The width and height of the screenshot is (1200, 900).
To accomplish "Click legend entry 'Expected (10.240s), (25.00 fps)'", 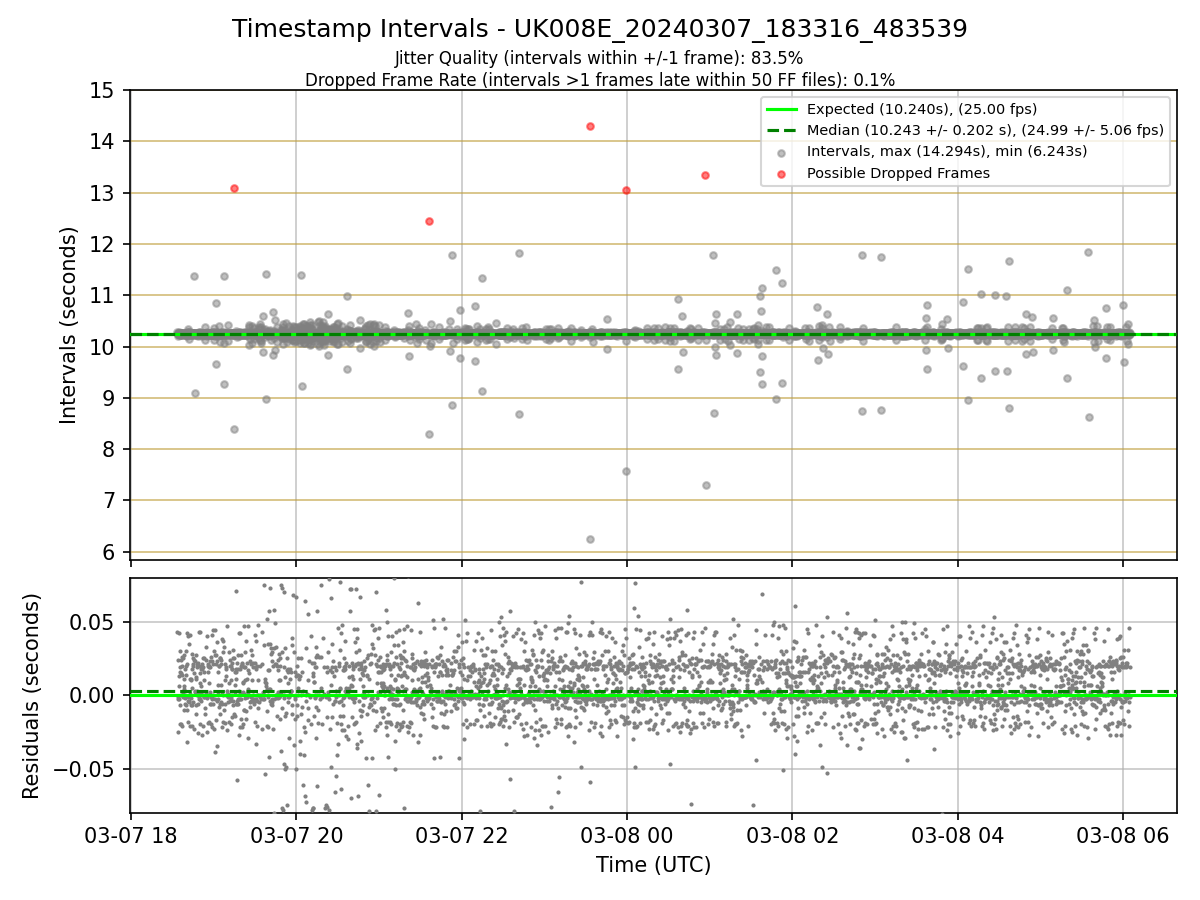I will click(921, 109).
